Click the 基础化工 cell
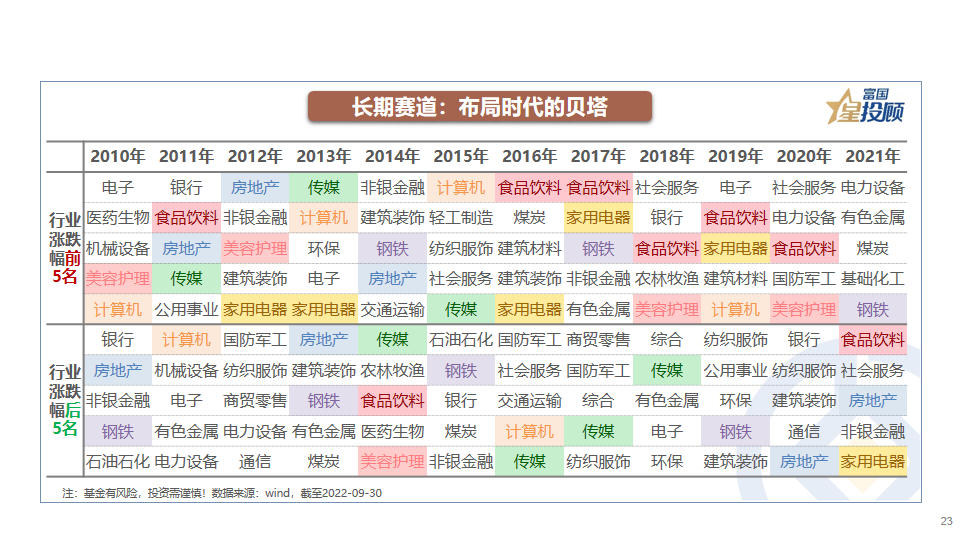Viewport: 960px width, 540px height. [x=872, y=279]
